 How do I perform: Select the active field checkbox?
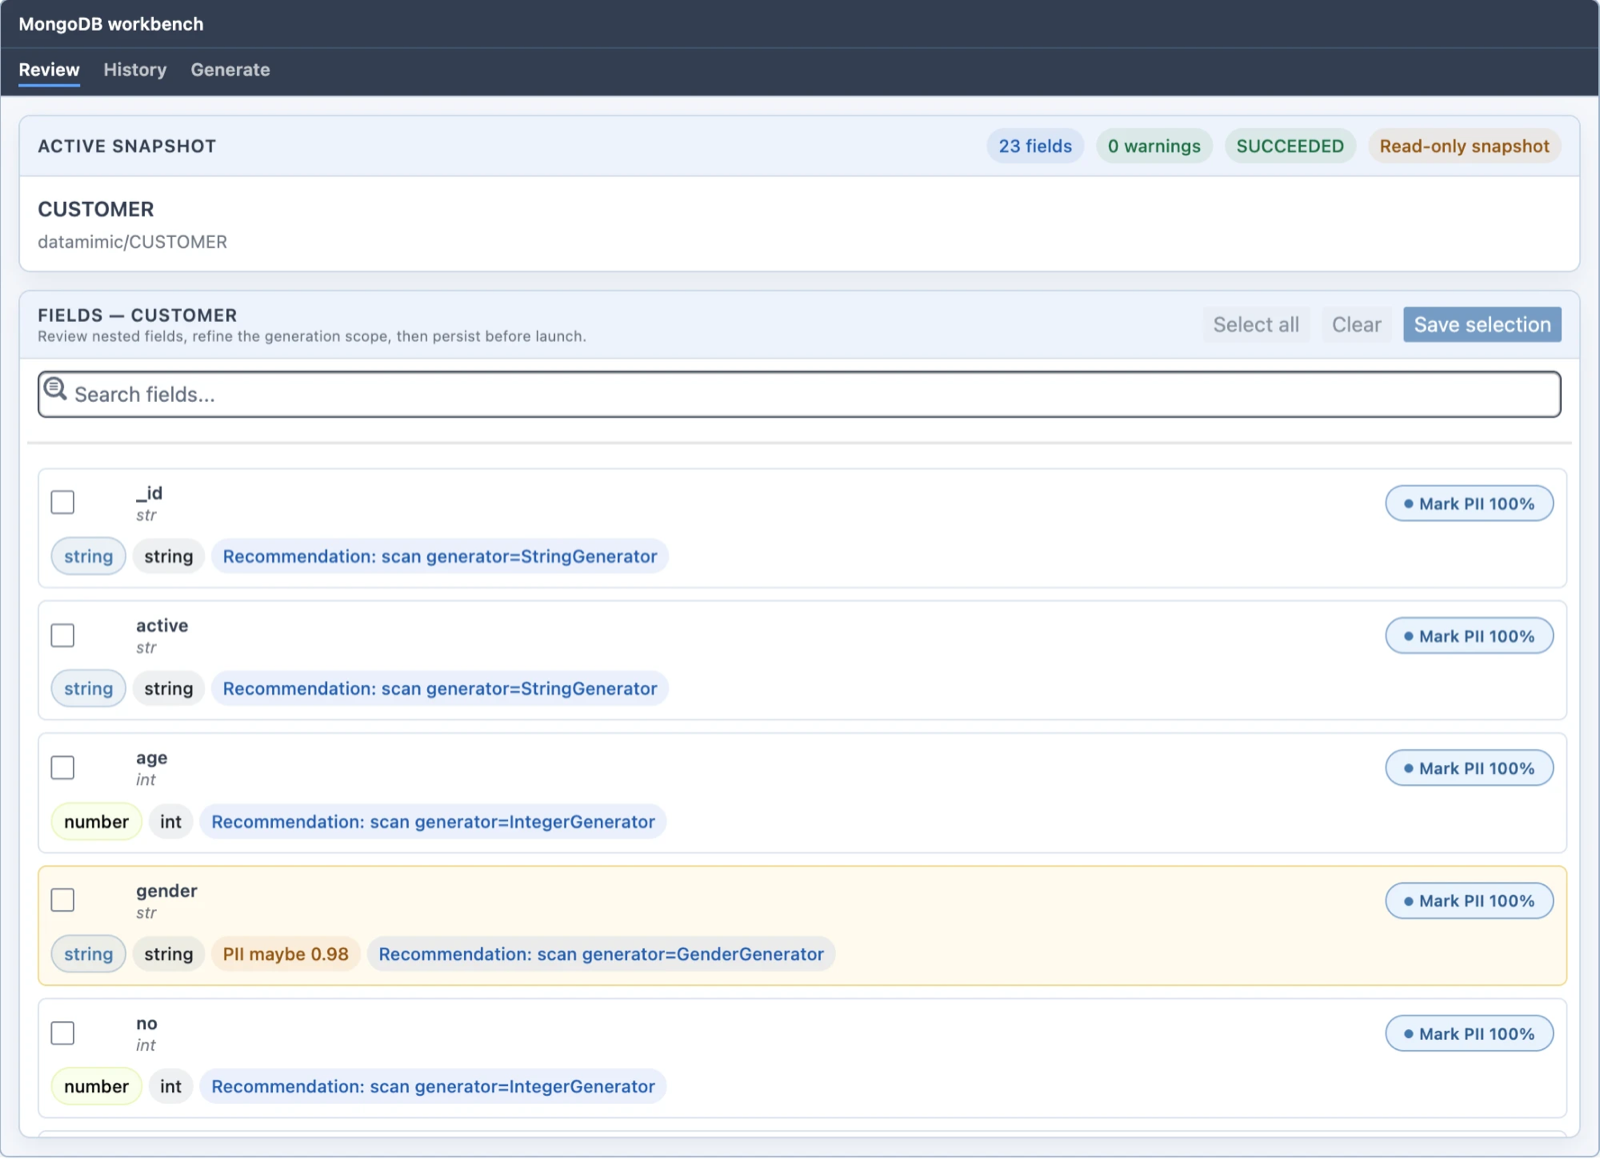coord(63,635)
